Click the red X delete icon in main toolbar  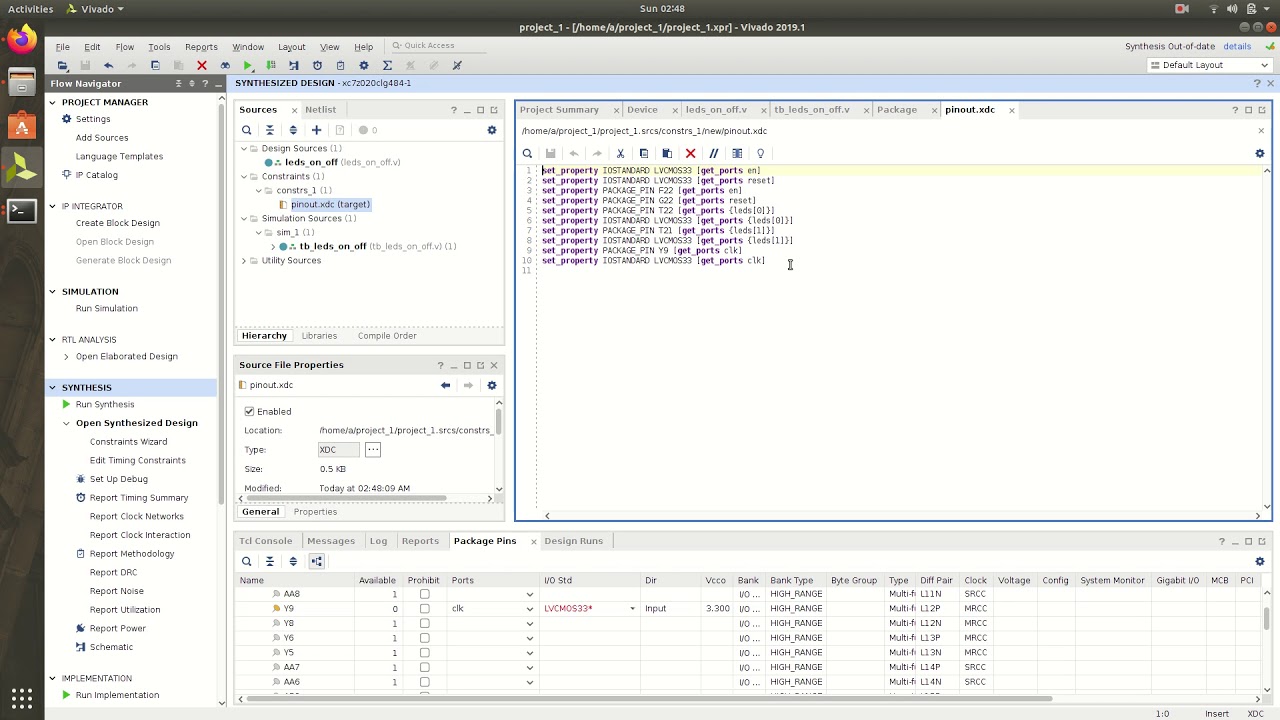(201, 65)
